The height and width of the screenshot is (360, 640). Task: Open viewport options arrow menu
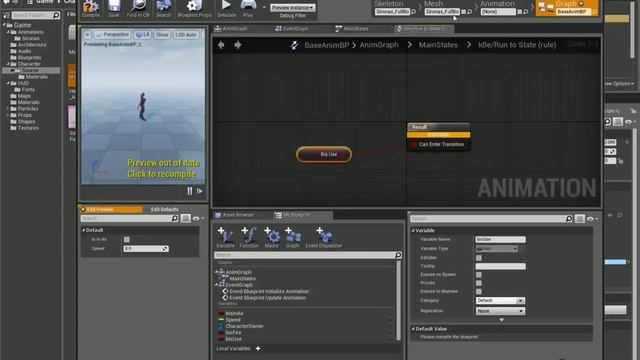pyautogui.click(x=87, y=35)
